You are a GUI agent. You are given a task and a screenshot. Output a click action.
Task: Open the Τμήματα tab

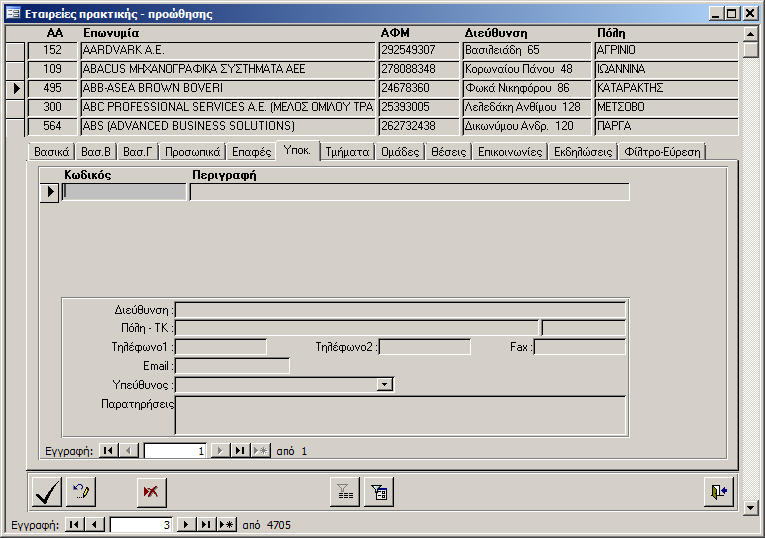[349, 152]
